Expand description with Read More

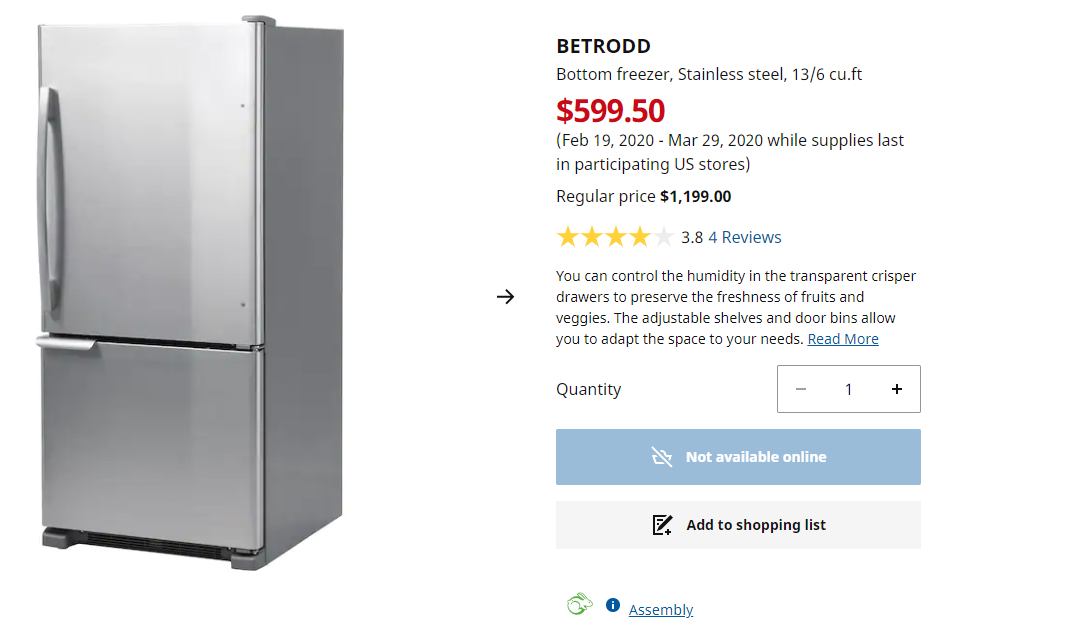coord(843,339)
